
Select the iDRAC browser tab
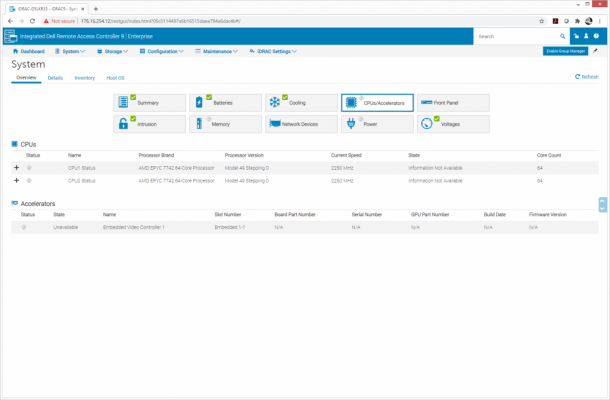46,9
